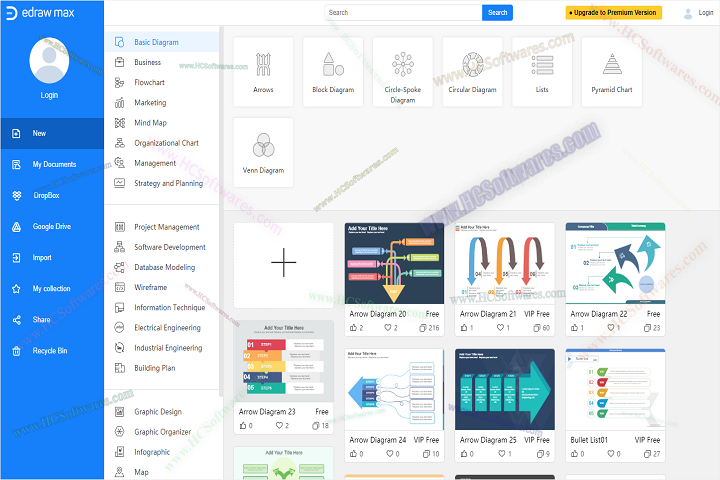Like Arrow Diagram 20 with thumbs-up icon
Viewport: 720px width, 480px height.
pos(354,328)
